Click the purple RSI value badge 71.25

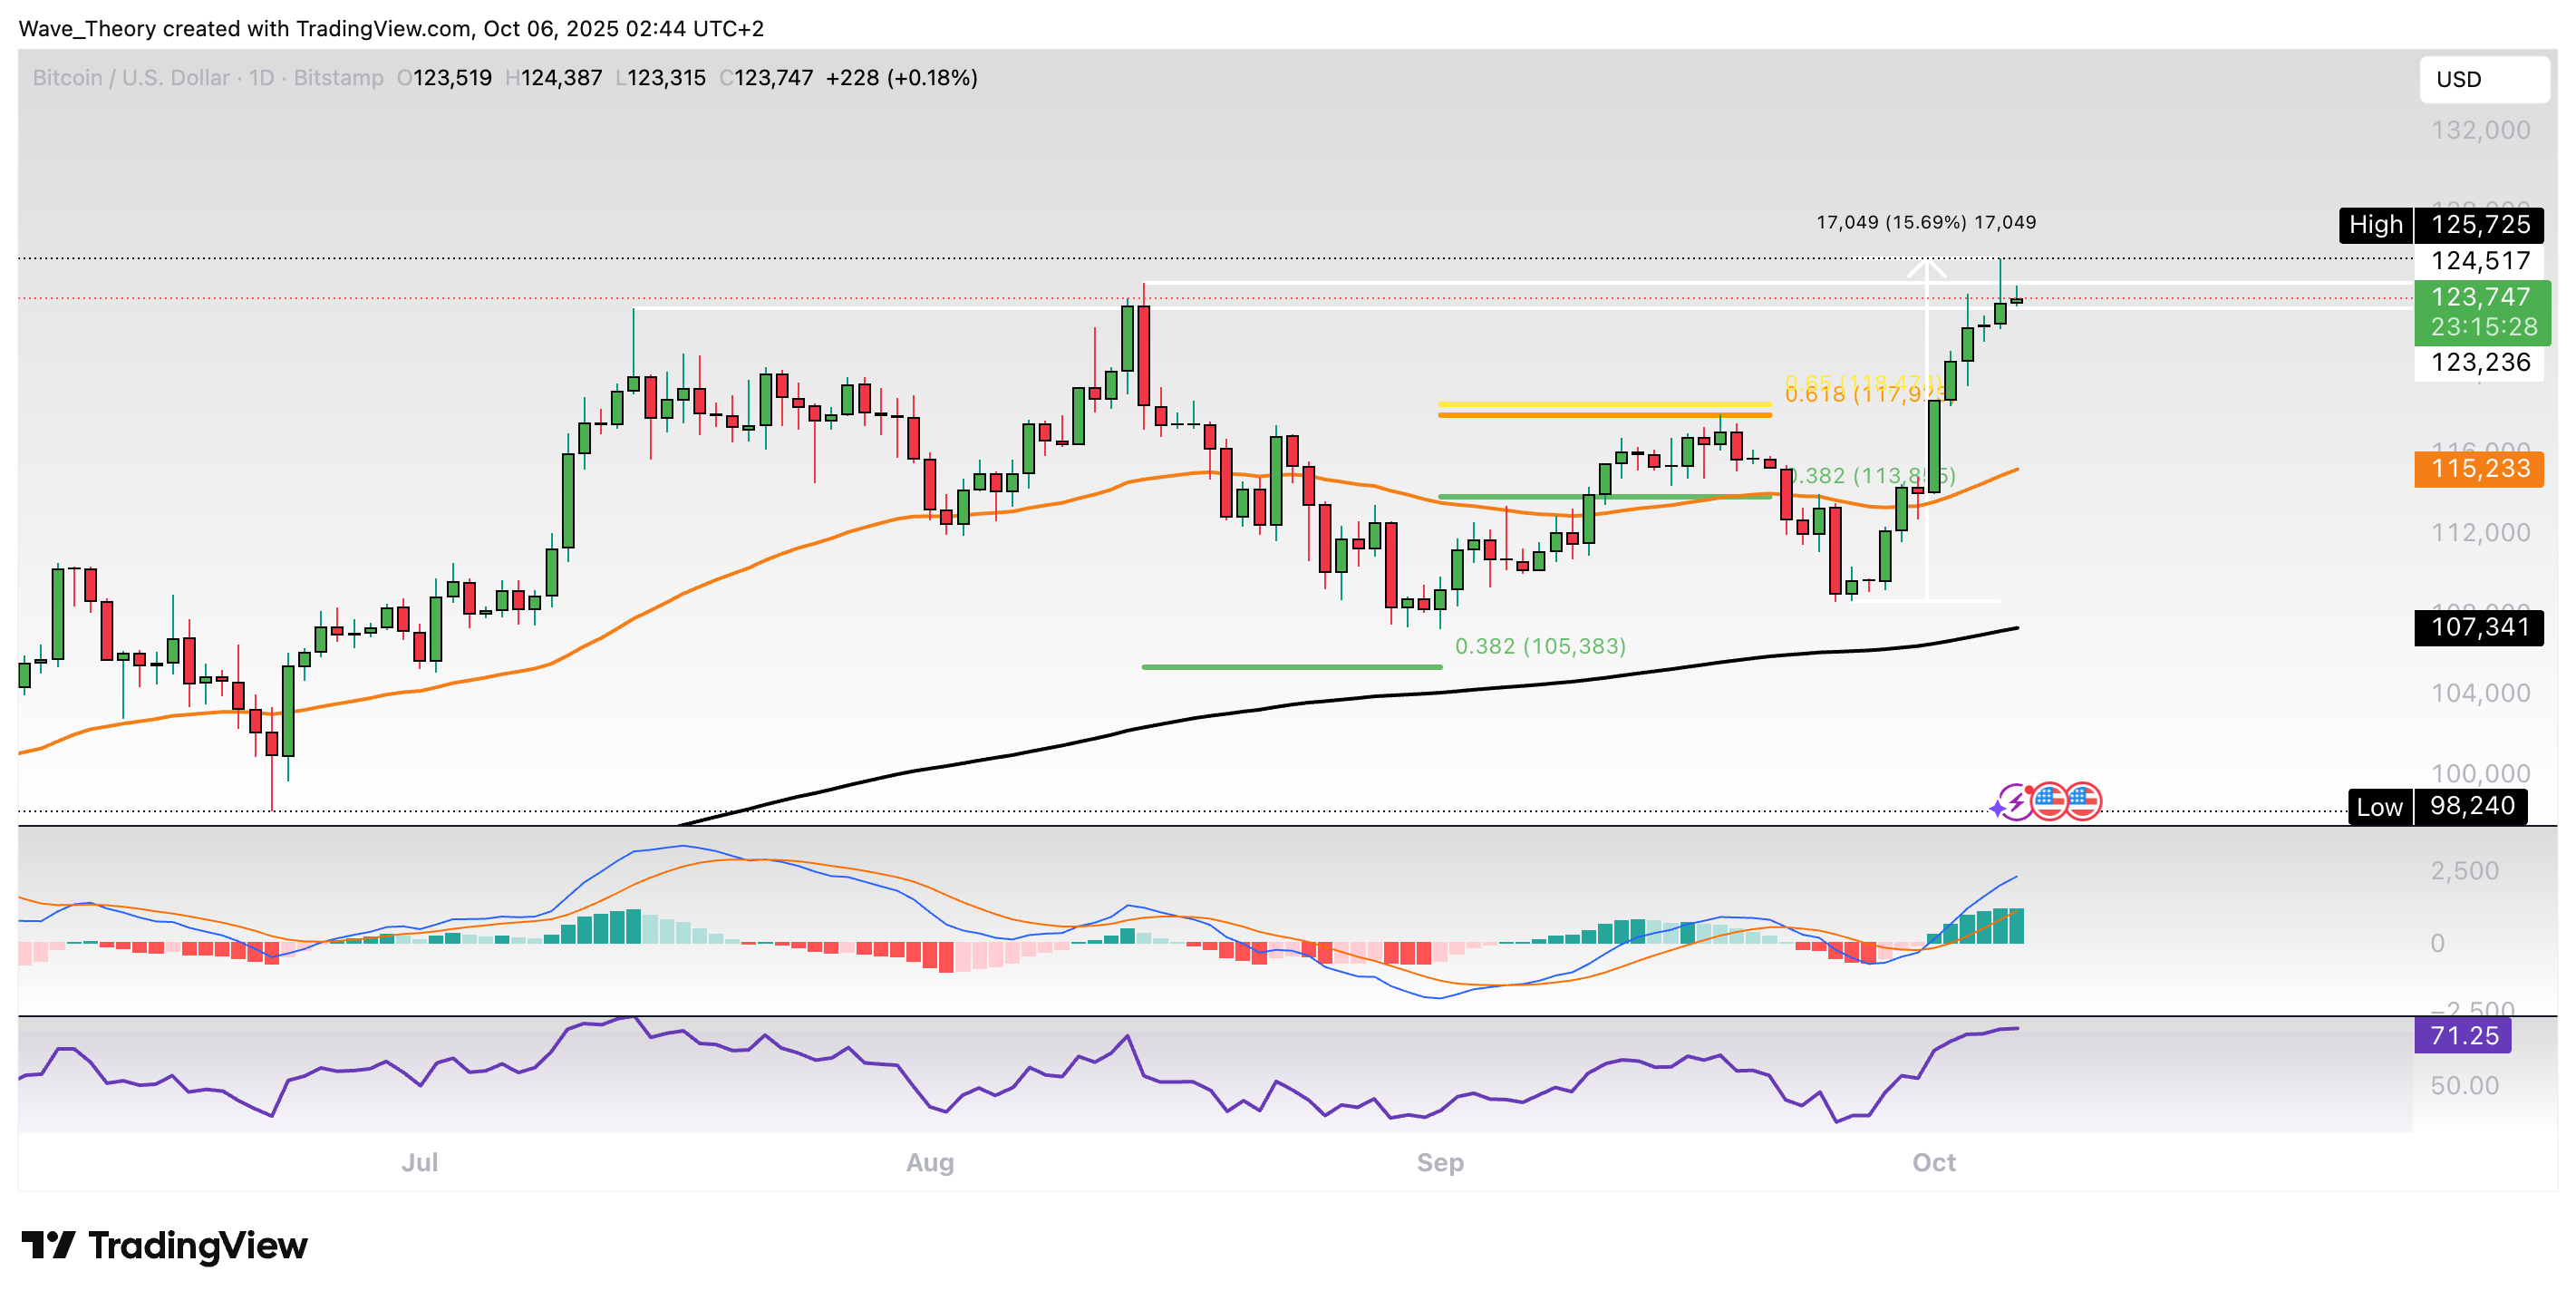click(2462, 1035)
